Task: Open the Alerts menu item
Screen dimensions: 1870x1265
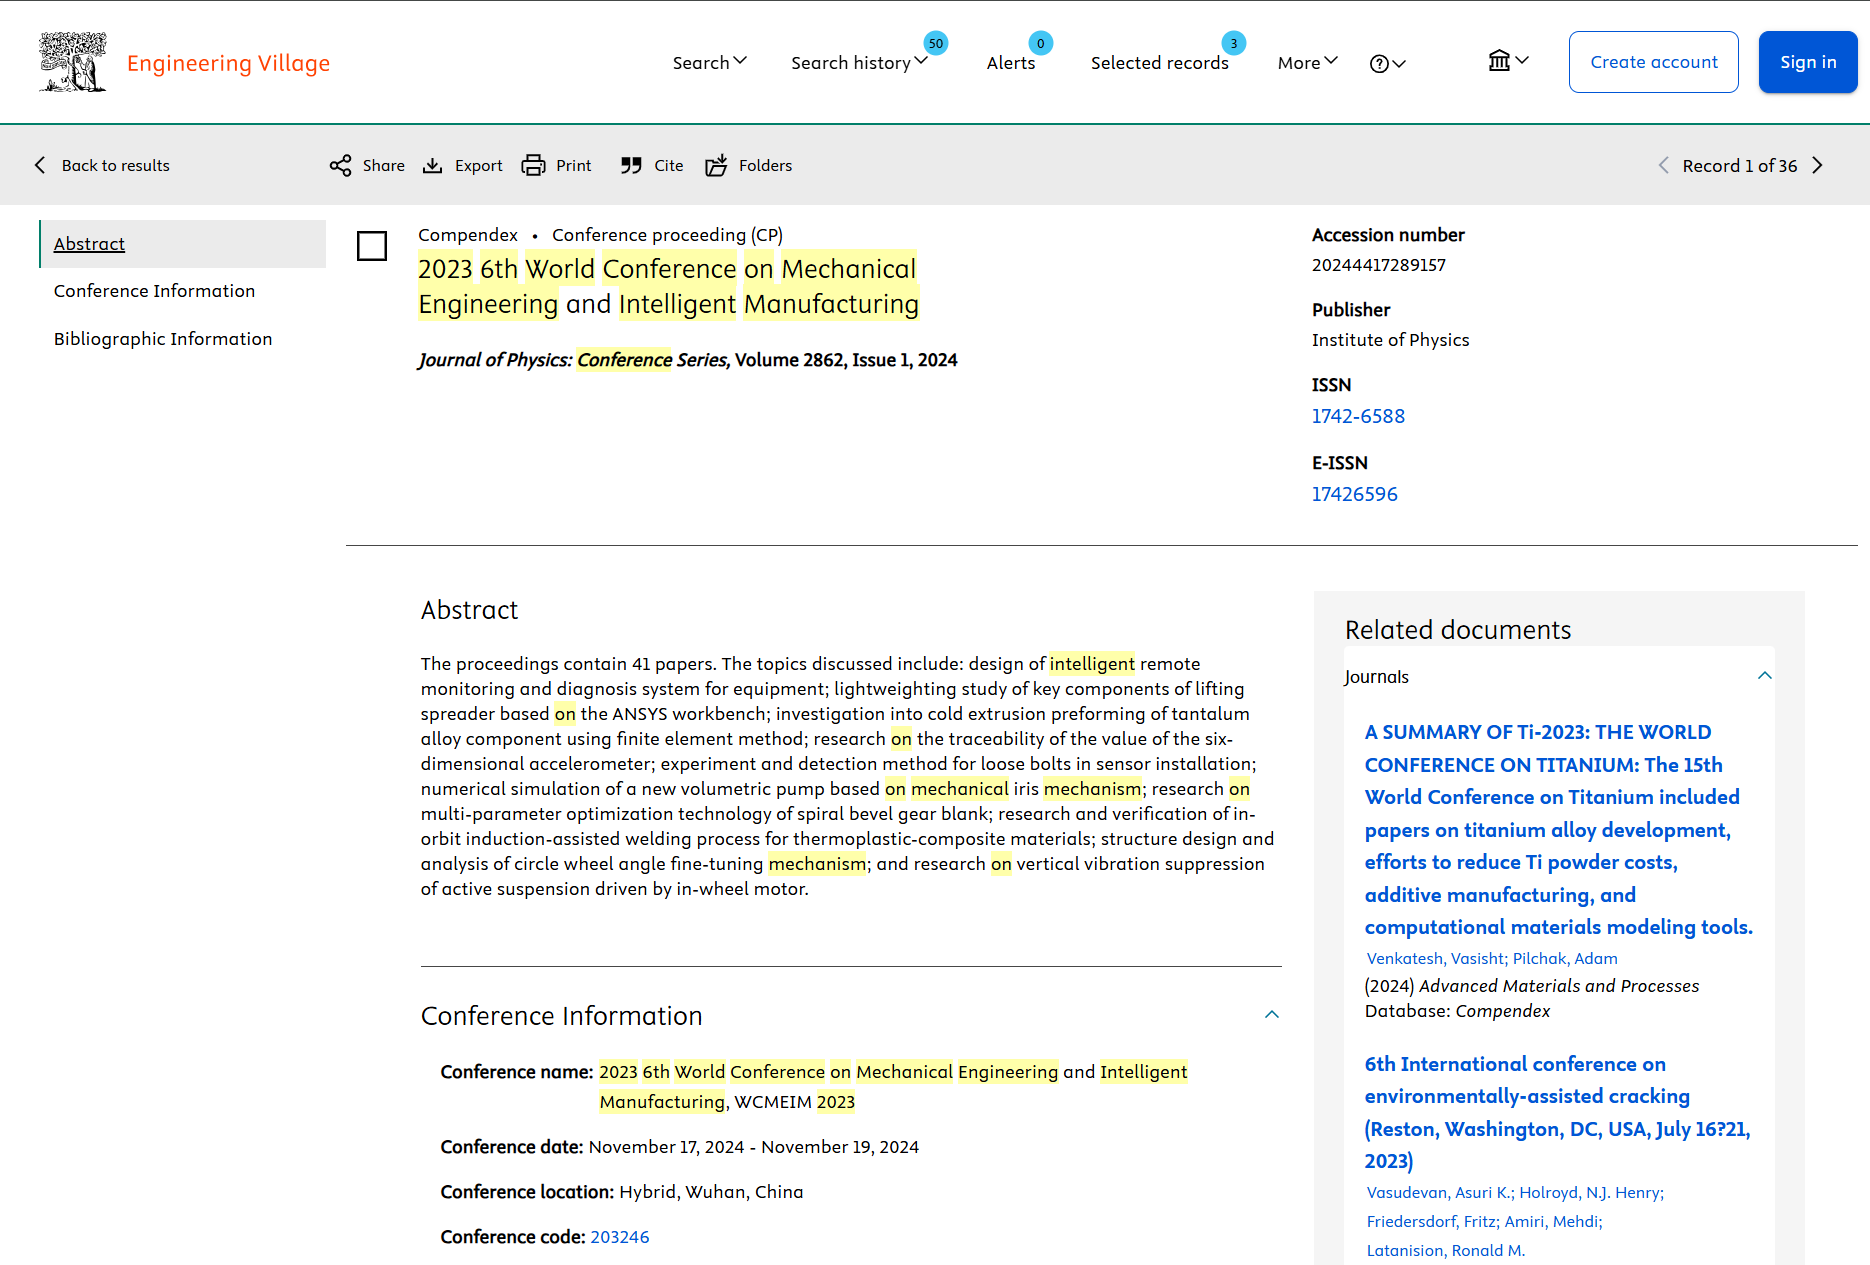Action: pyautogui.click(x=1011, y=63)
